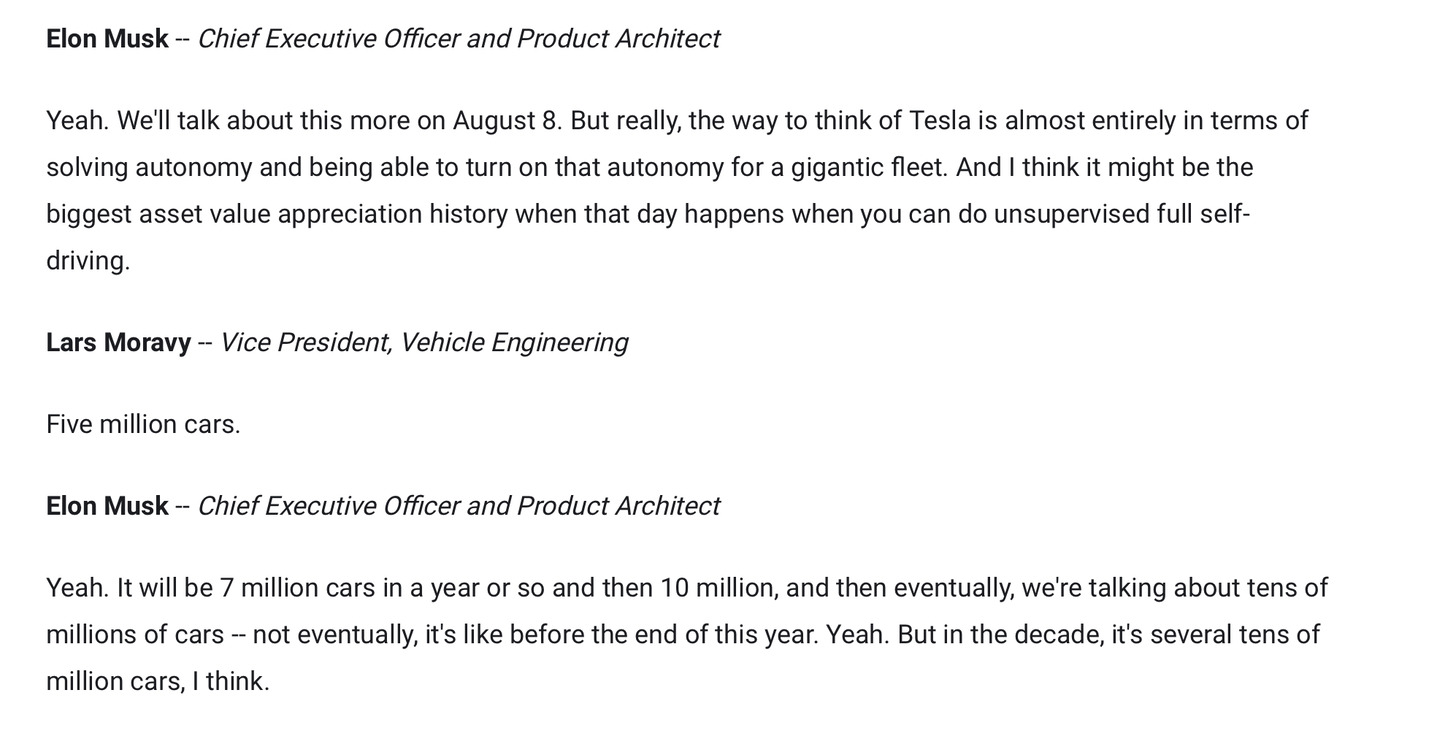Viewport: 1437px width, 736px height.
Task: Click Elon Musk's name above the August 8 paragraph
Action: tap(107, 39)
